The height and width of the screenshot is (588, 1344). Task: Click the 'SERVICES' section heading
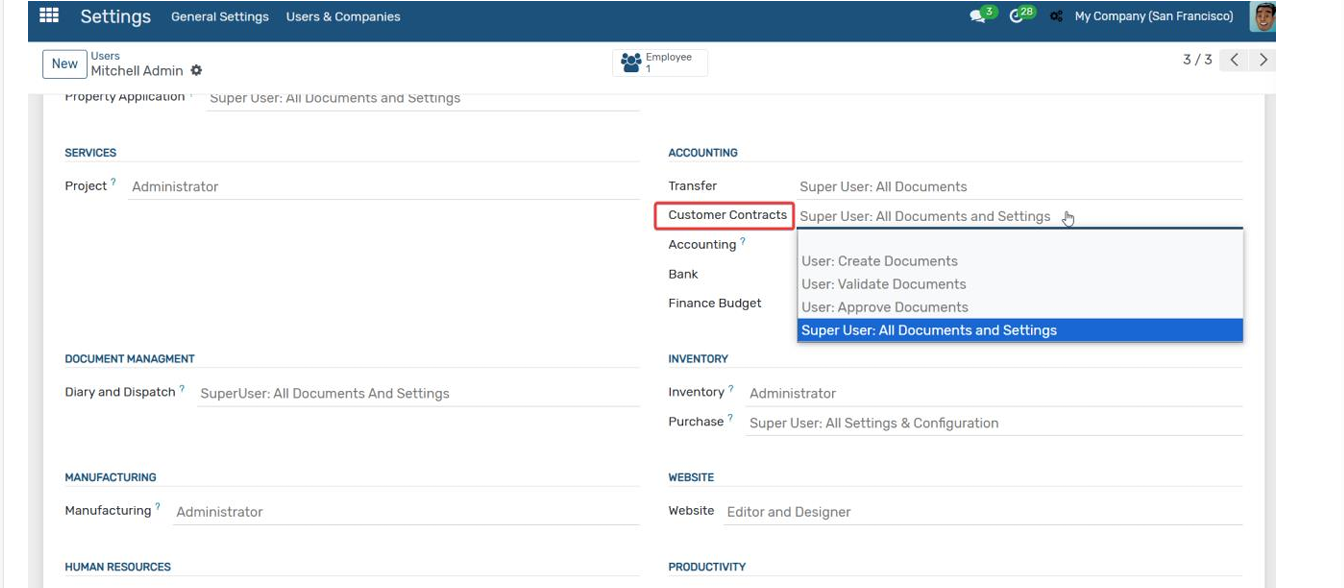tap(91, 153)
